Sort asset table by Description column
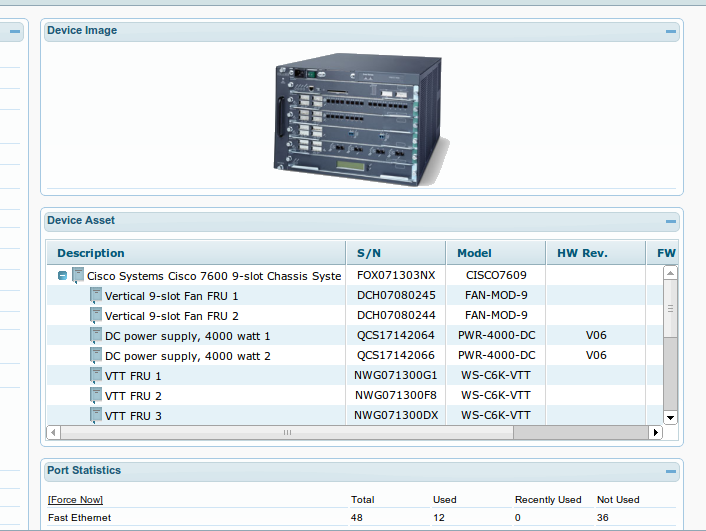The image size is (706, 531). tap(196, 253)
